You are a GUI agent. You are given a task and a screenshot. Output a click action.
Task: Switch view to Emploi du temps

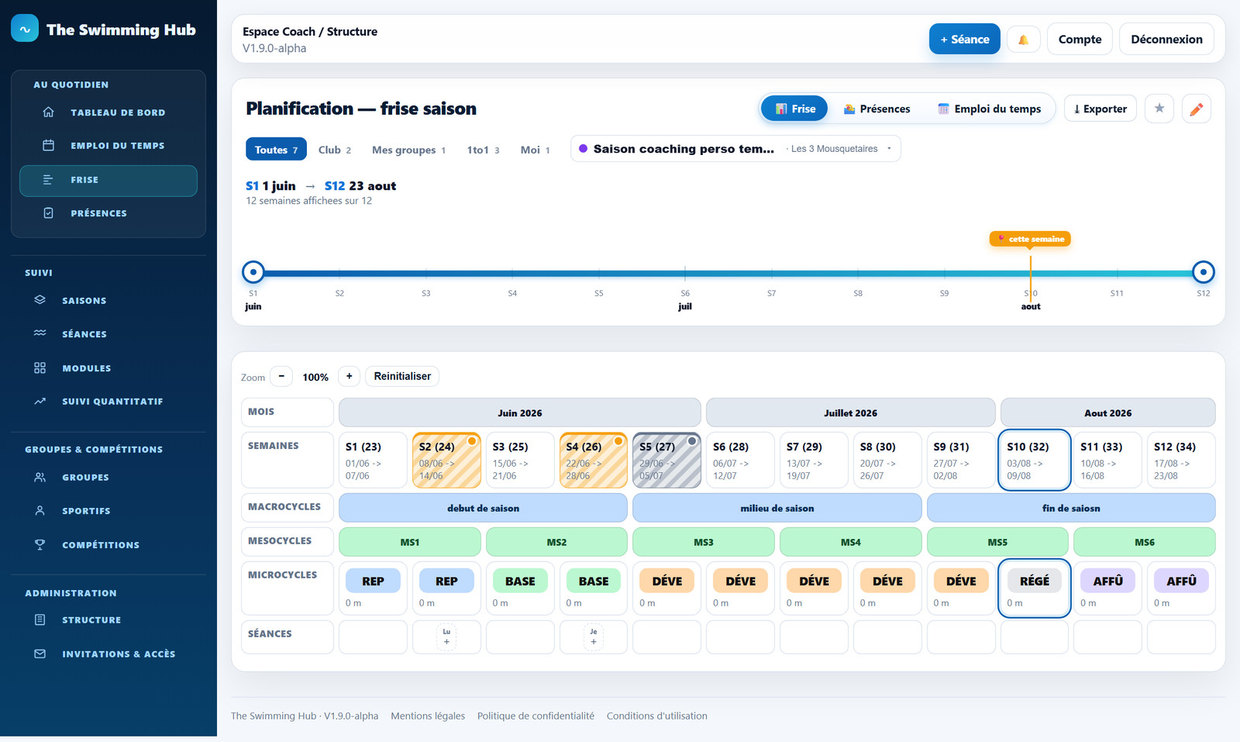(989, 109)
